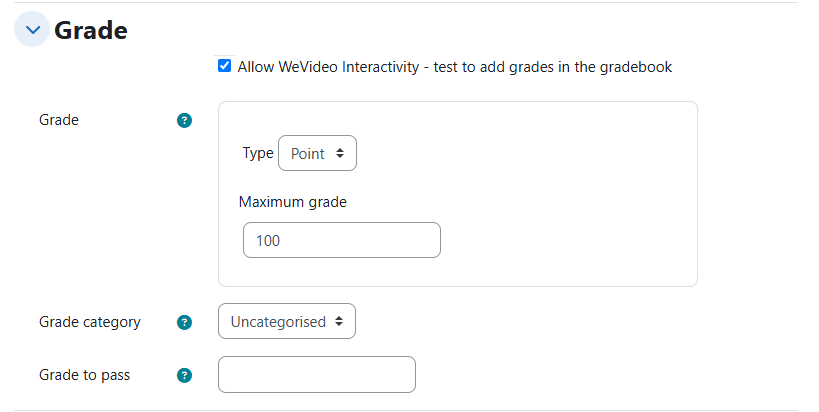Click the Grade field label on the left
Image resolution: width=819 pixels, height=412 pixels.
[59, 120]
